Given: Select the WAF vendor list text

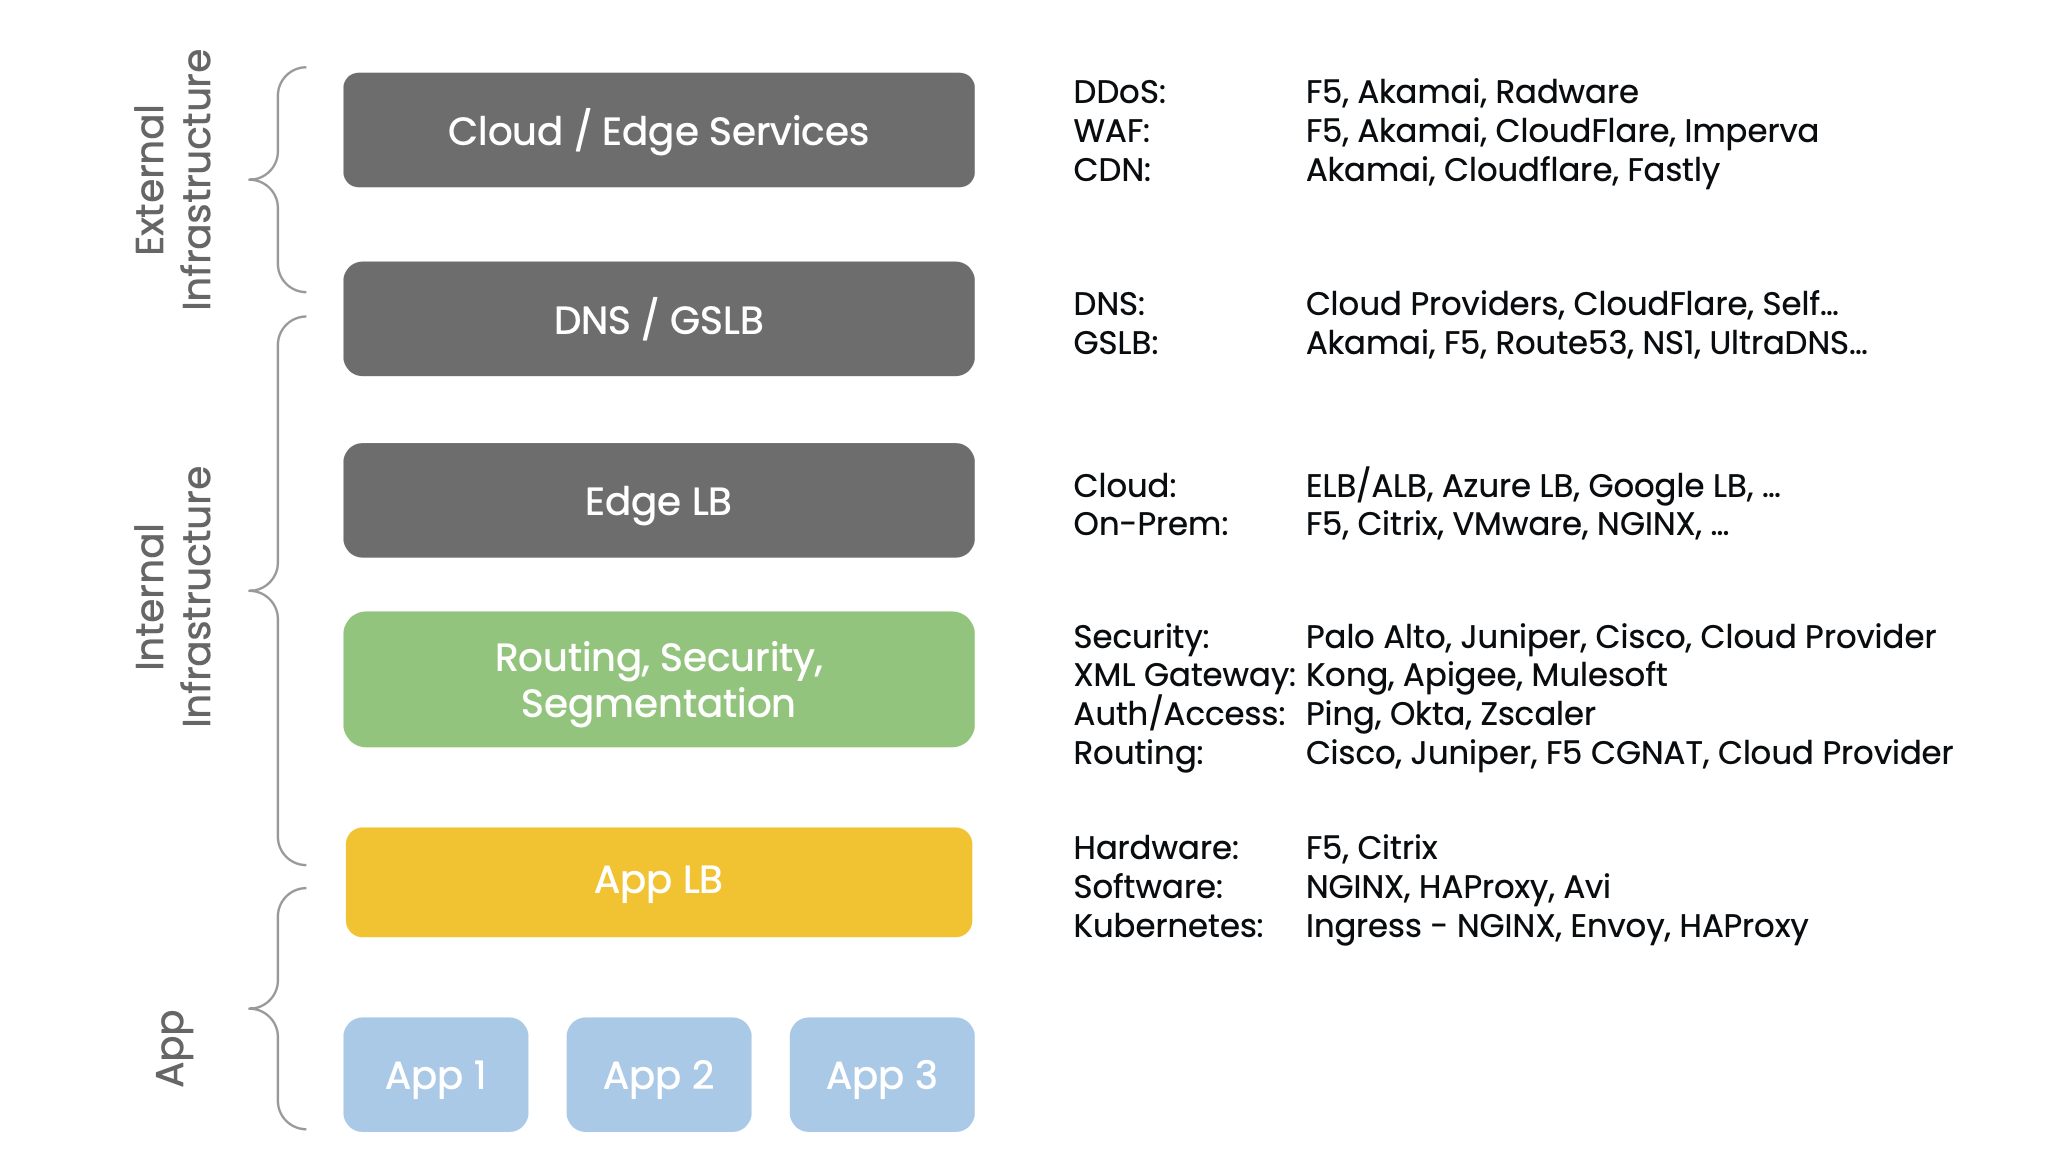Looking at the screenshot, I should pyautogui.click(x=1561, y=131).
